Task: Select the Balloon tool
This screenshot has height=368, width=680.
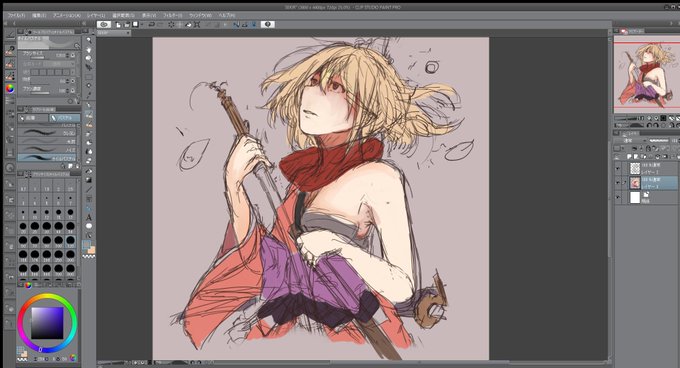Action: (89, 226)
